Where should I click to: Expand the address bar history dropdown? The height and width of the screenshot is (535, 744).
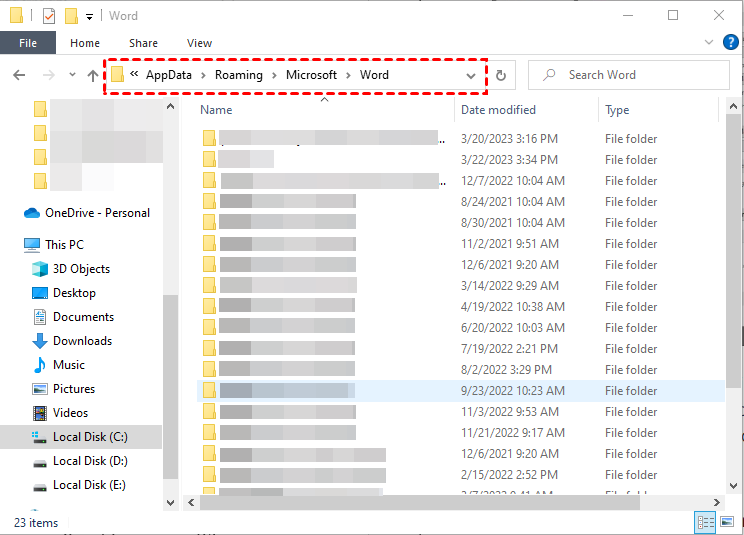tap(471, 75)
